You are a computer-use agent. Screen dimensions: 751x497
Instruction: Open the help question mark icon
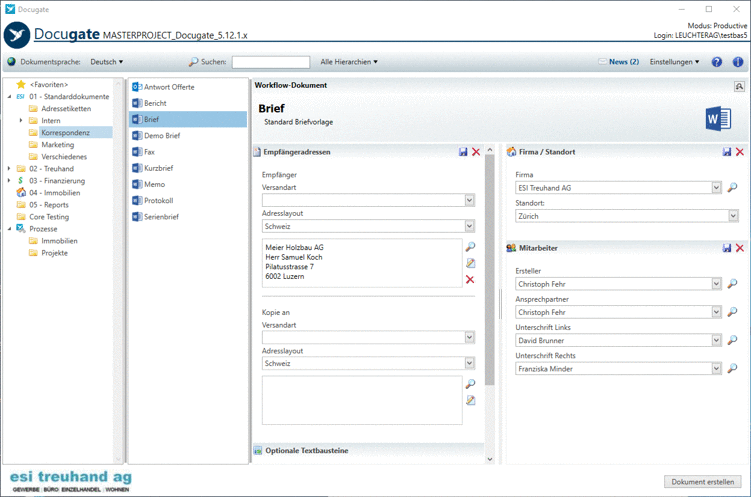click(x=717, y=62)
